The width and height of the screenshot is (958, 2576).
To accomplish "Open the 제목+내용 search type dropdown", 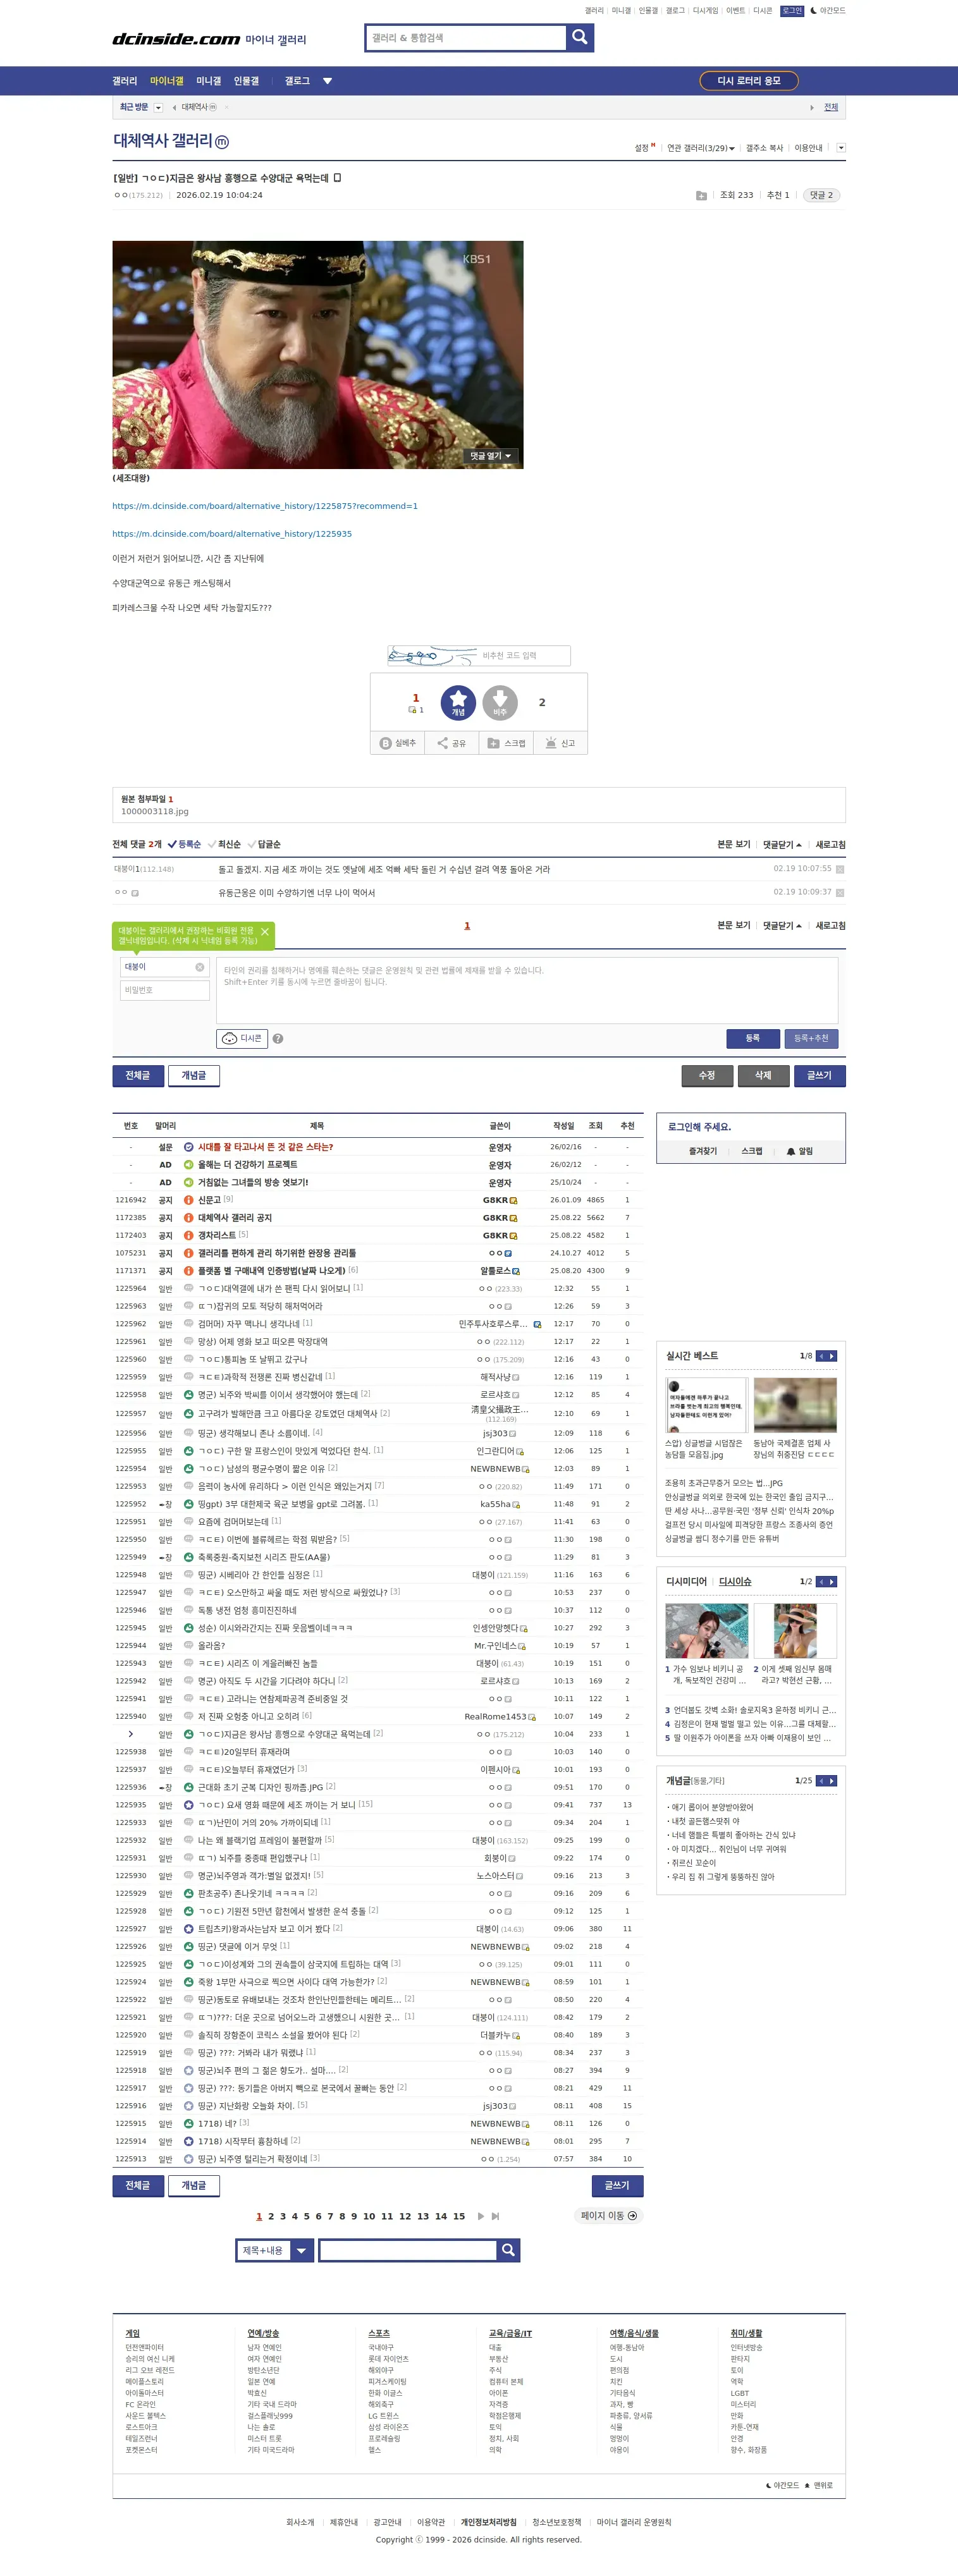I will pos(275,2250).
